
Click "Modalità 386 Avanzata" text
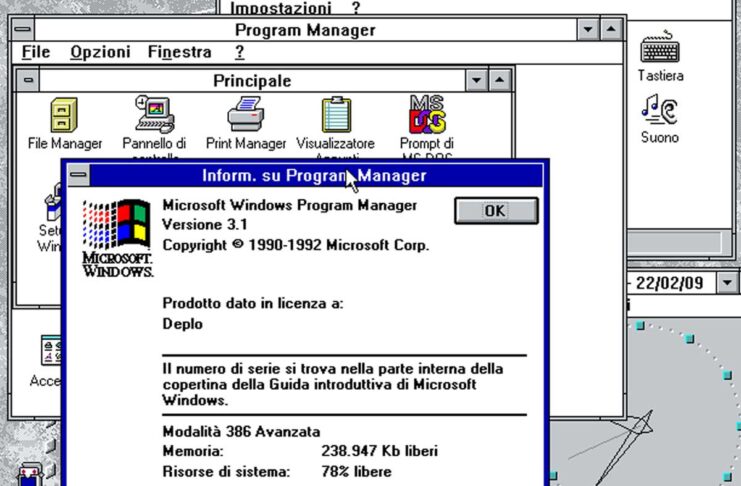point(241,432)
